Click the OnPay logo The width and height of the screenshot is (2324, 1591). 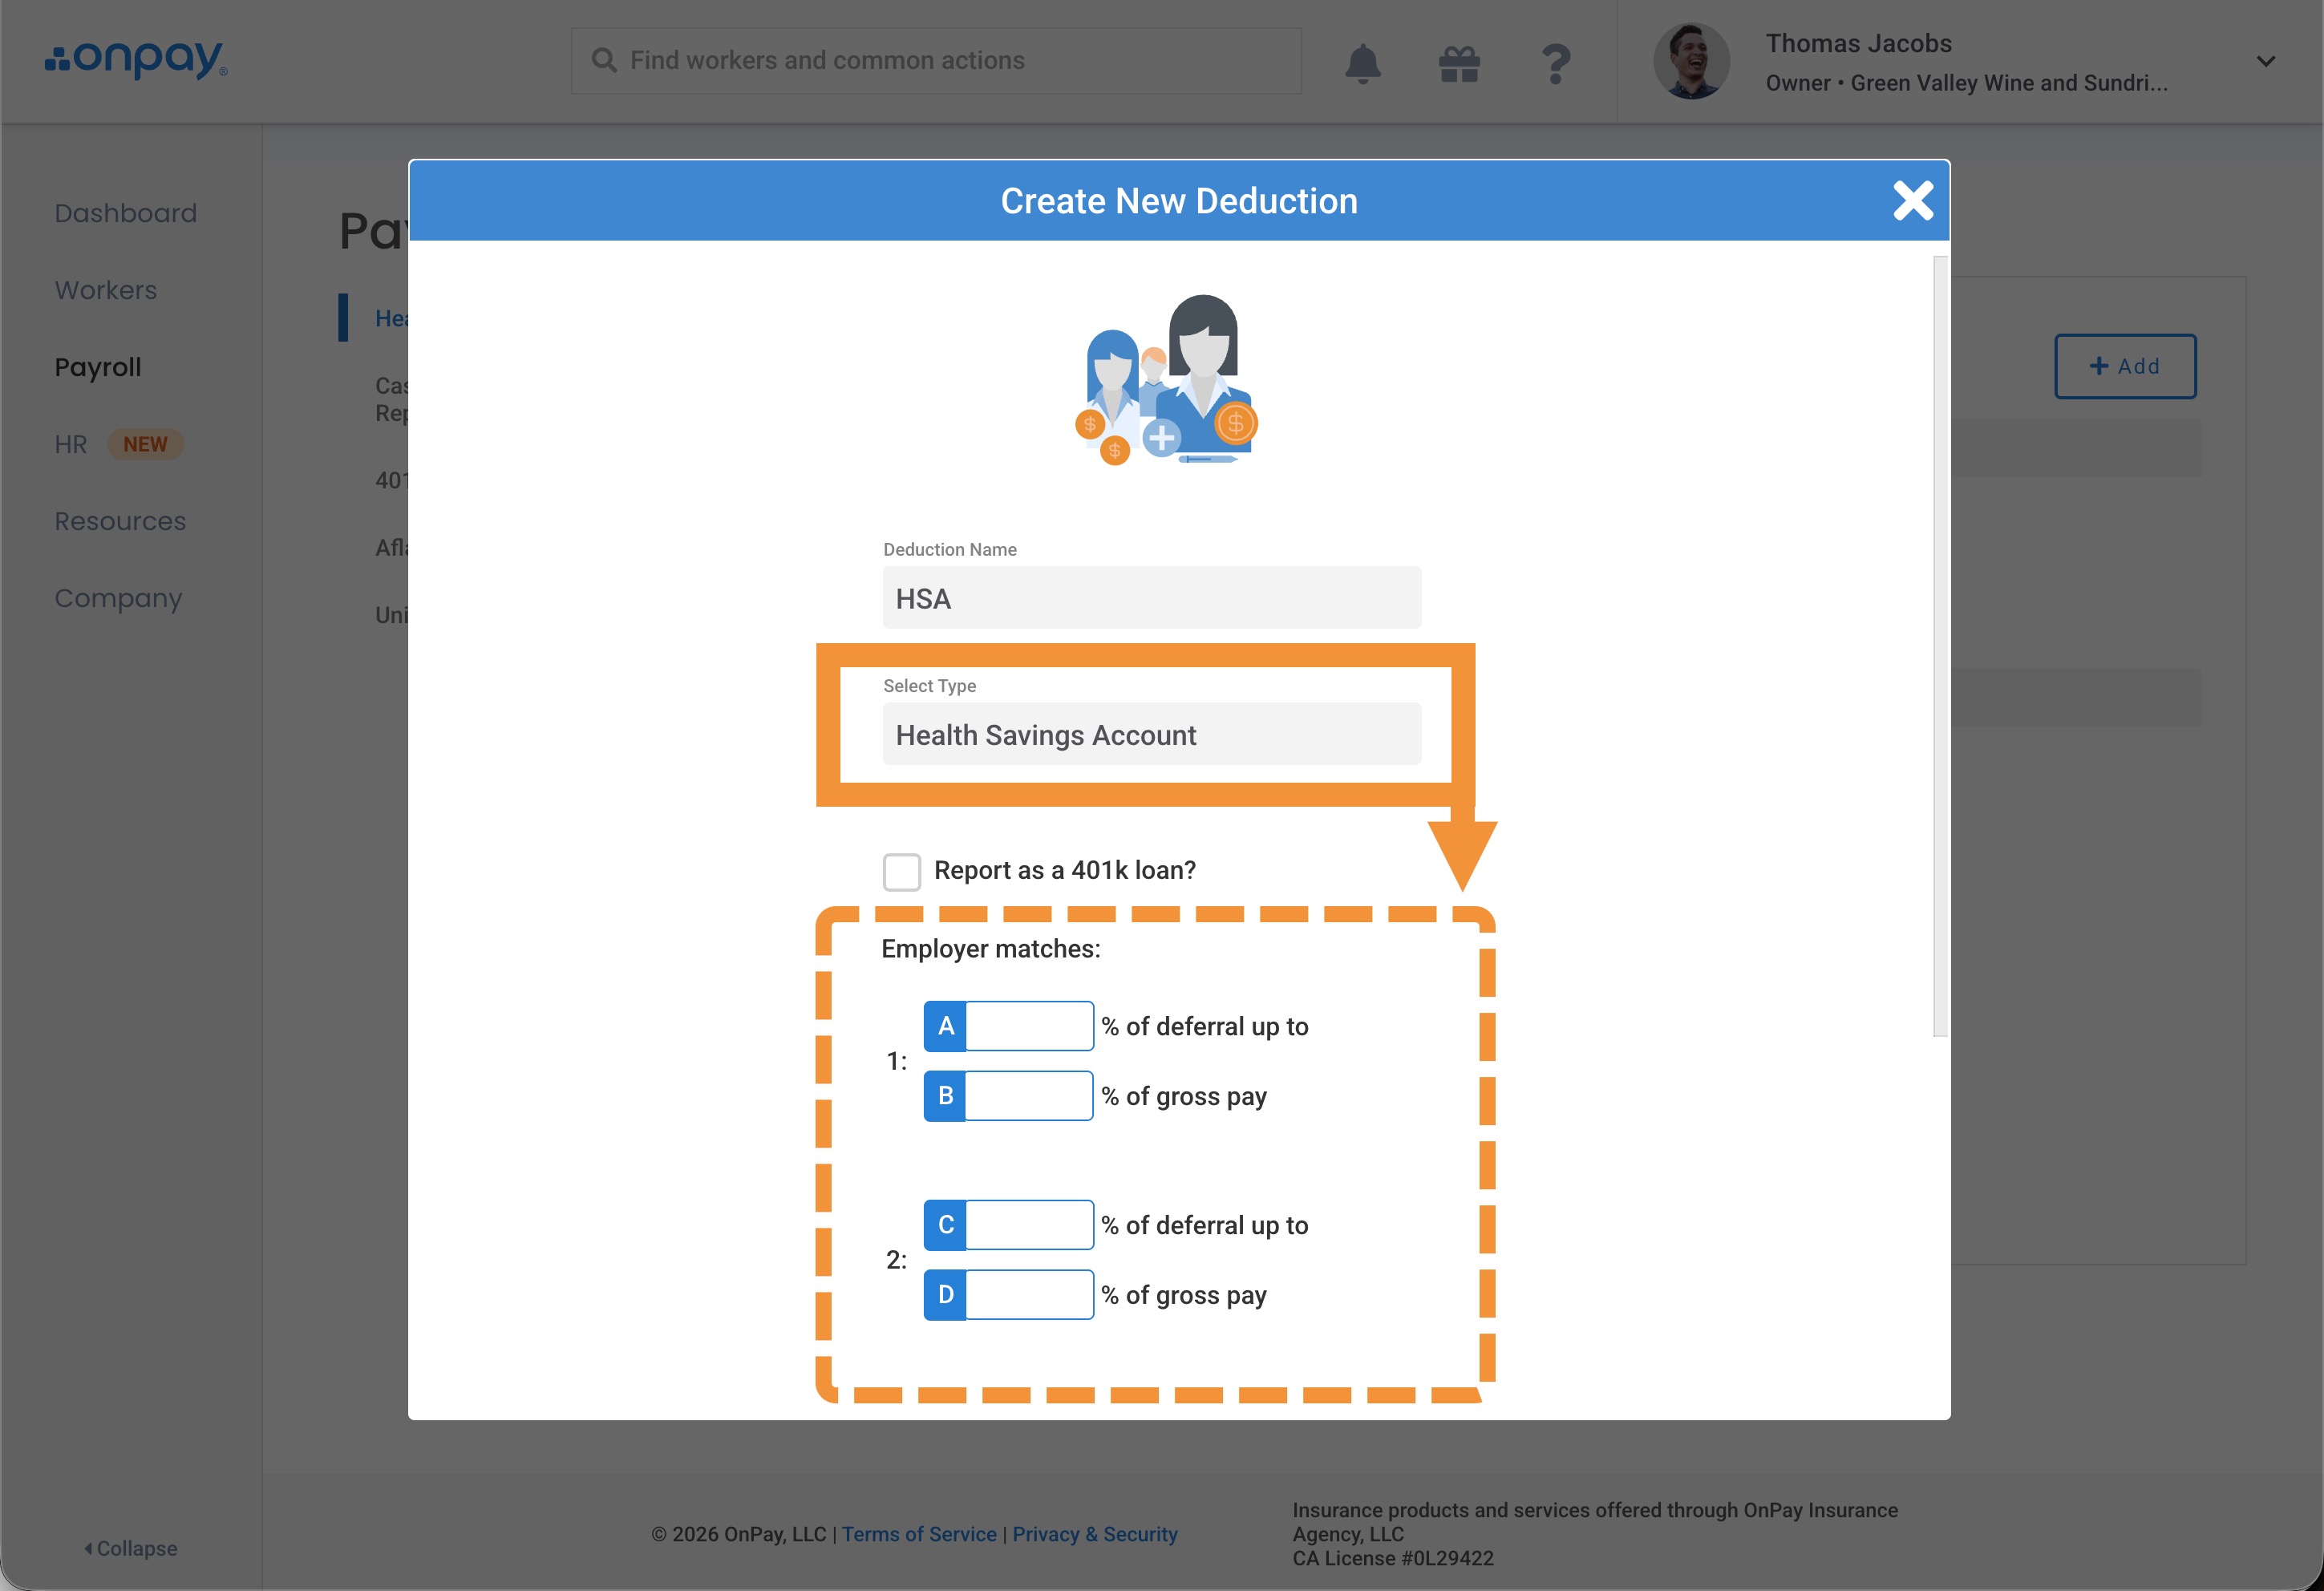coord(137,60)
